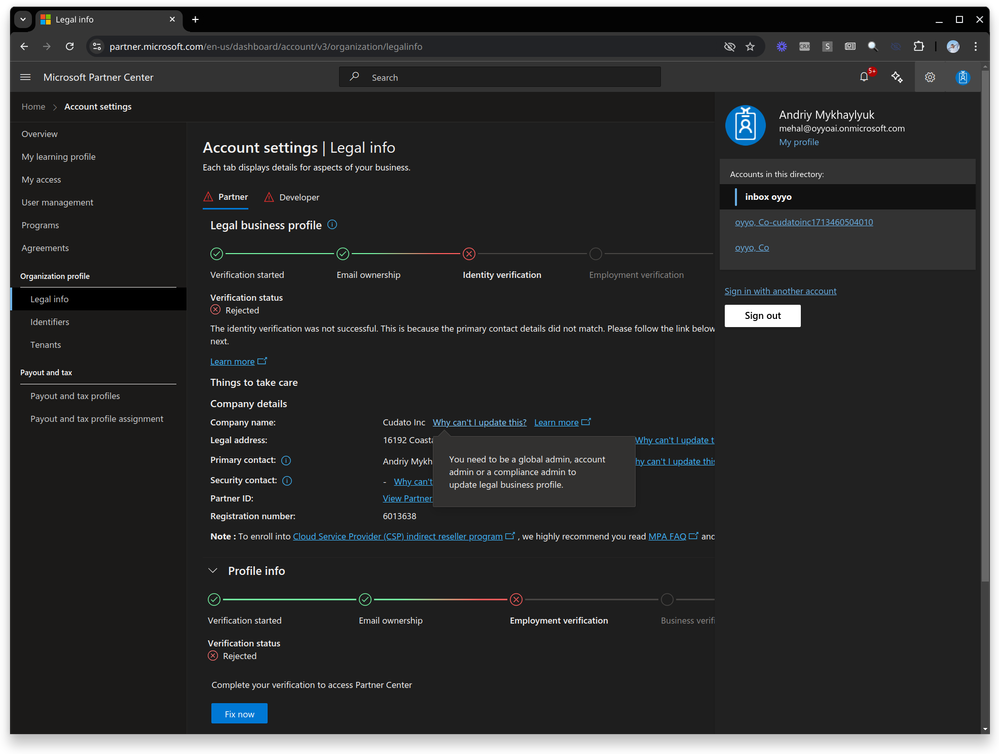This screenshot has height=754, width=999.
Task: Click the info icon next to Security contact
Action: [287, 481]
